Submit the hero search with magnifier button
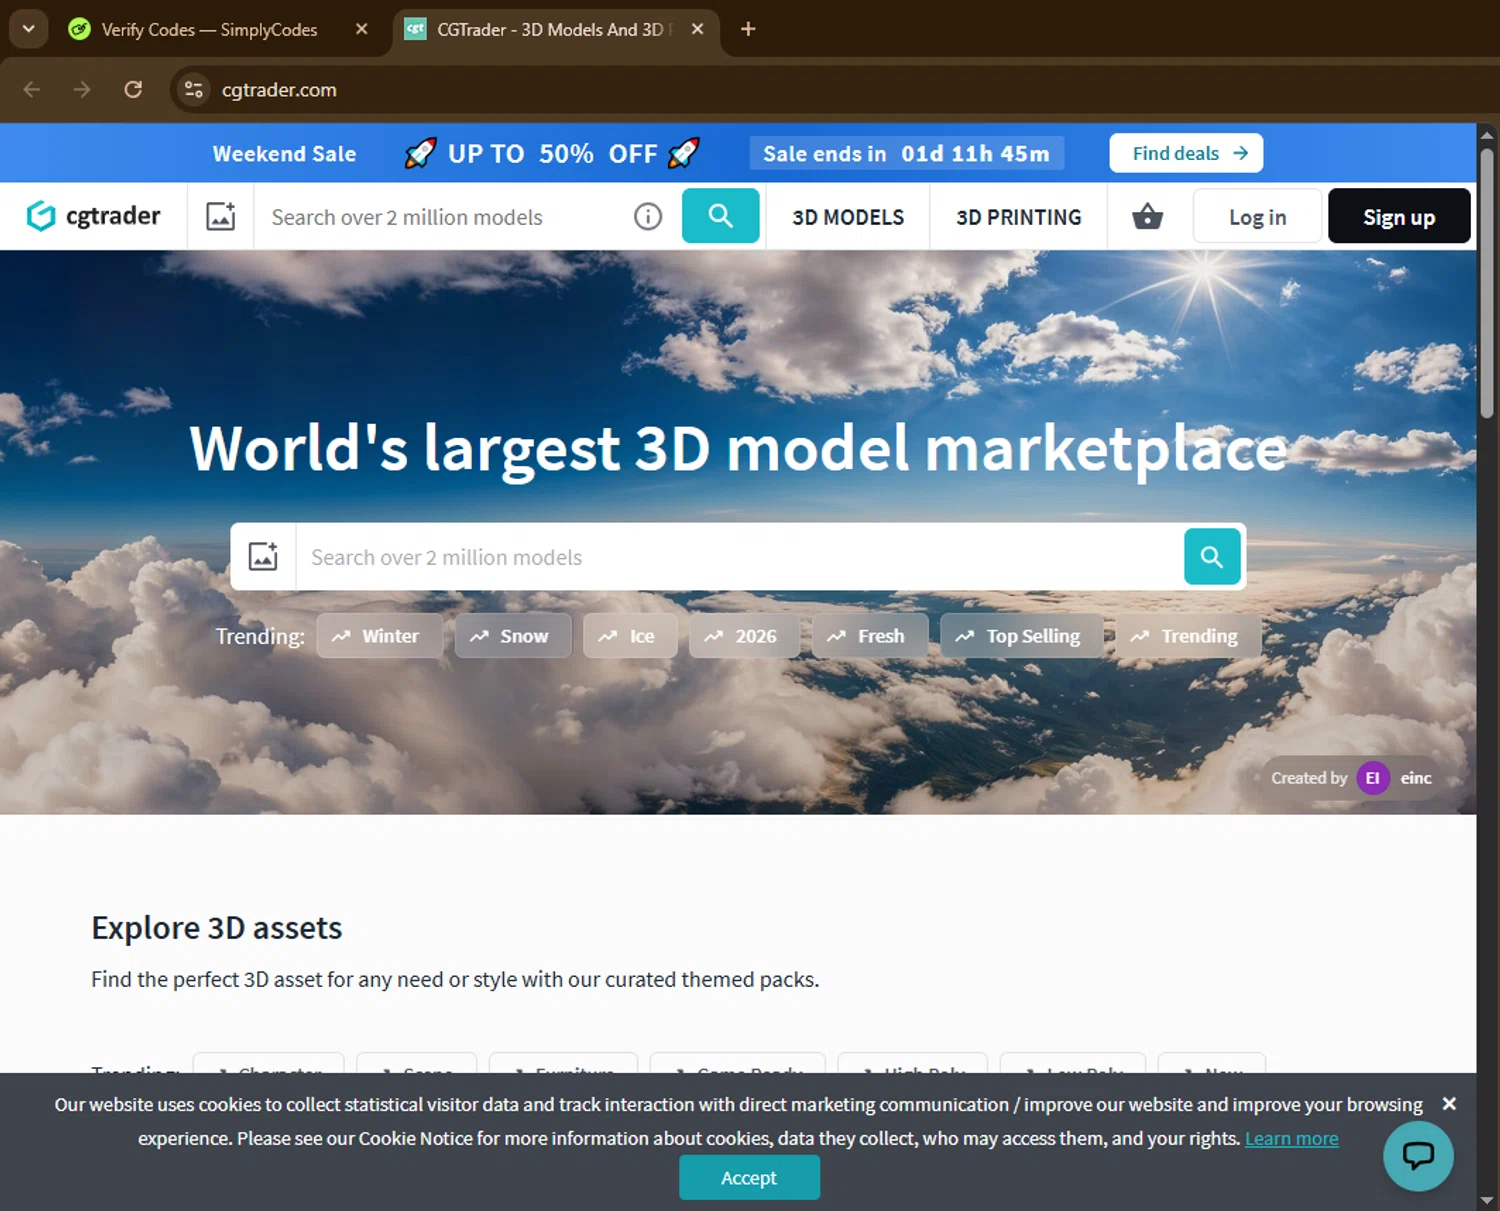Image resolution: width=1500 pixels, height=1211 pixels. coord(1212,556)
